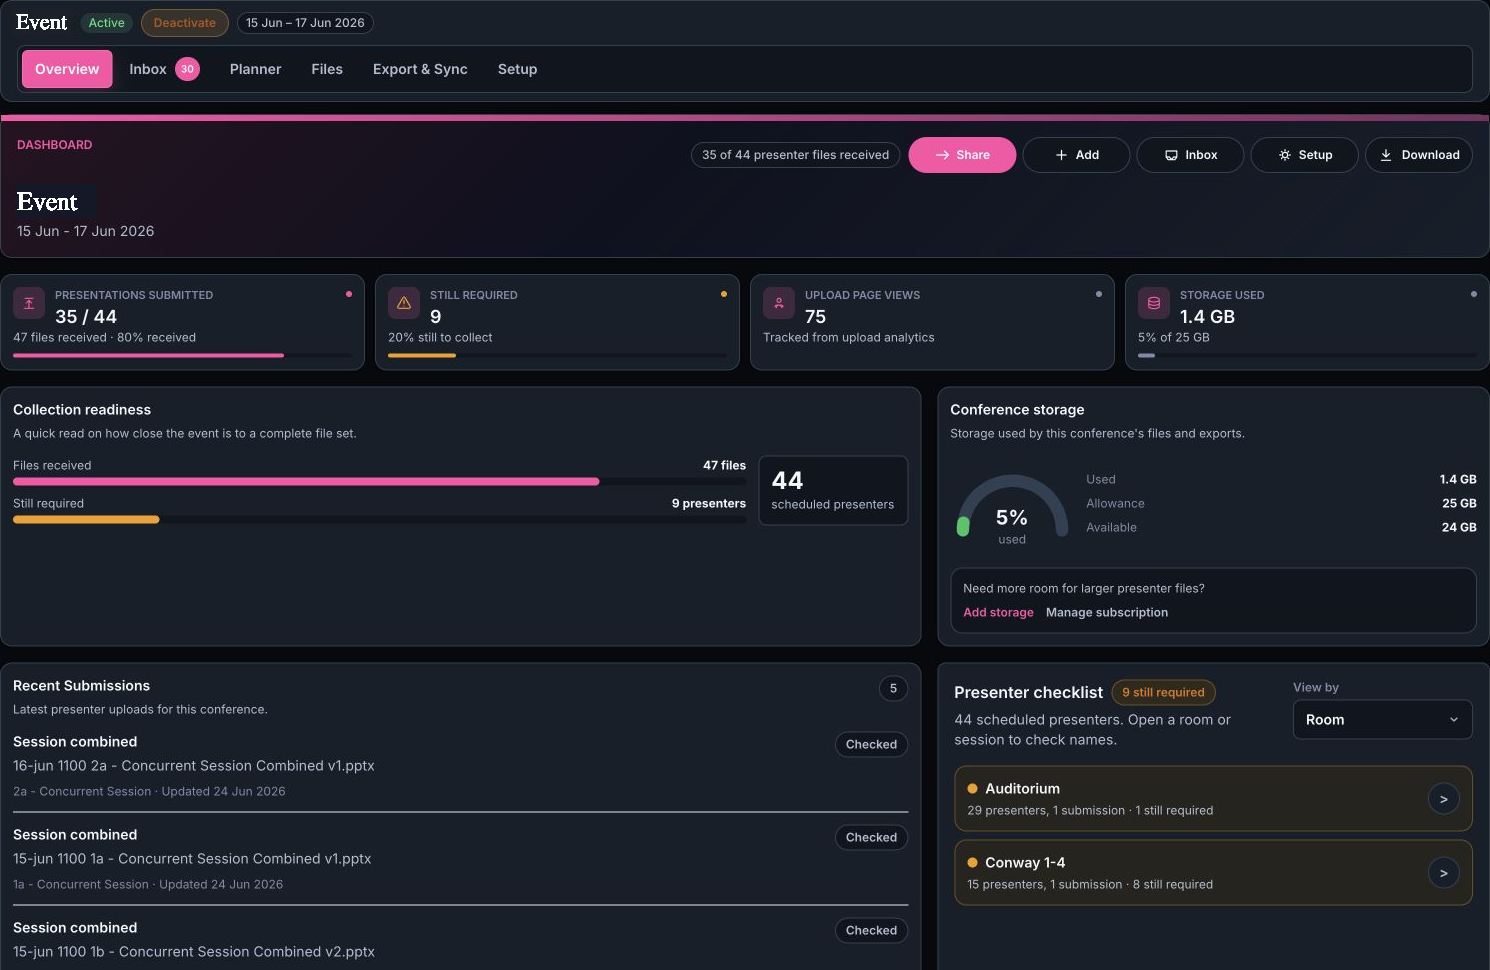Open the Planner tab
This screenshot has height=970, width=1490.
tap(255, 69)
